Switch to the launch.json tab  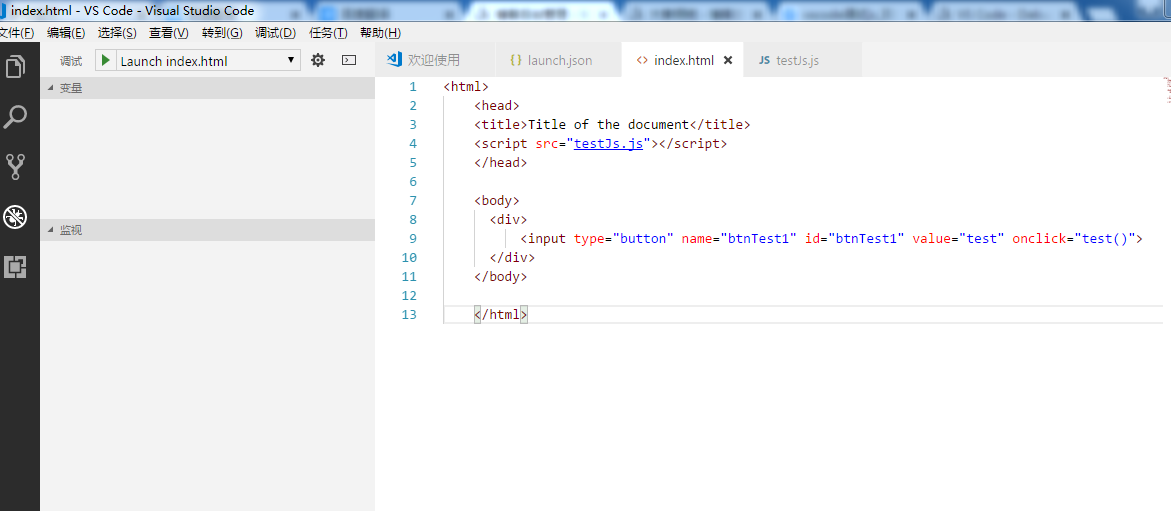coord(559,61)
